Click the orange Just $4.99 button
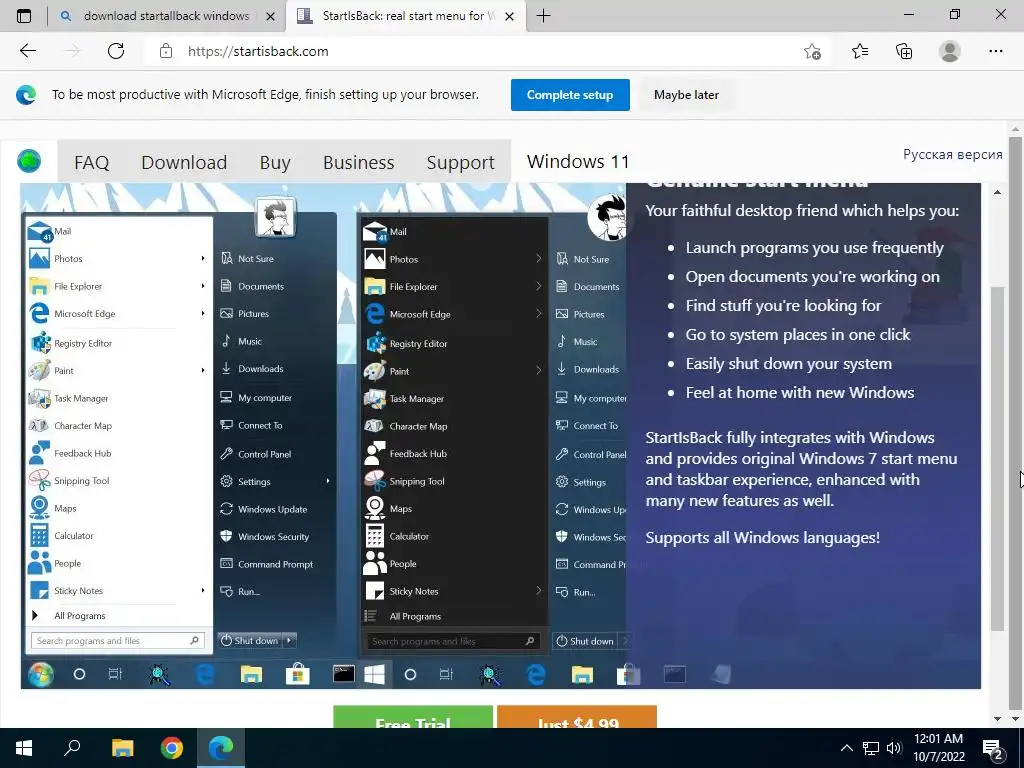This screenshot has width=1024, height=768. pos(577,717)
